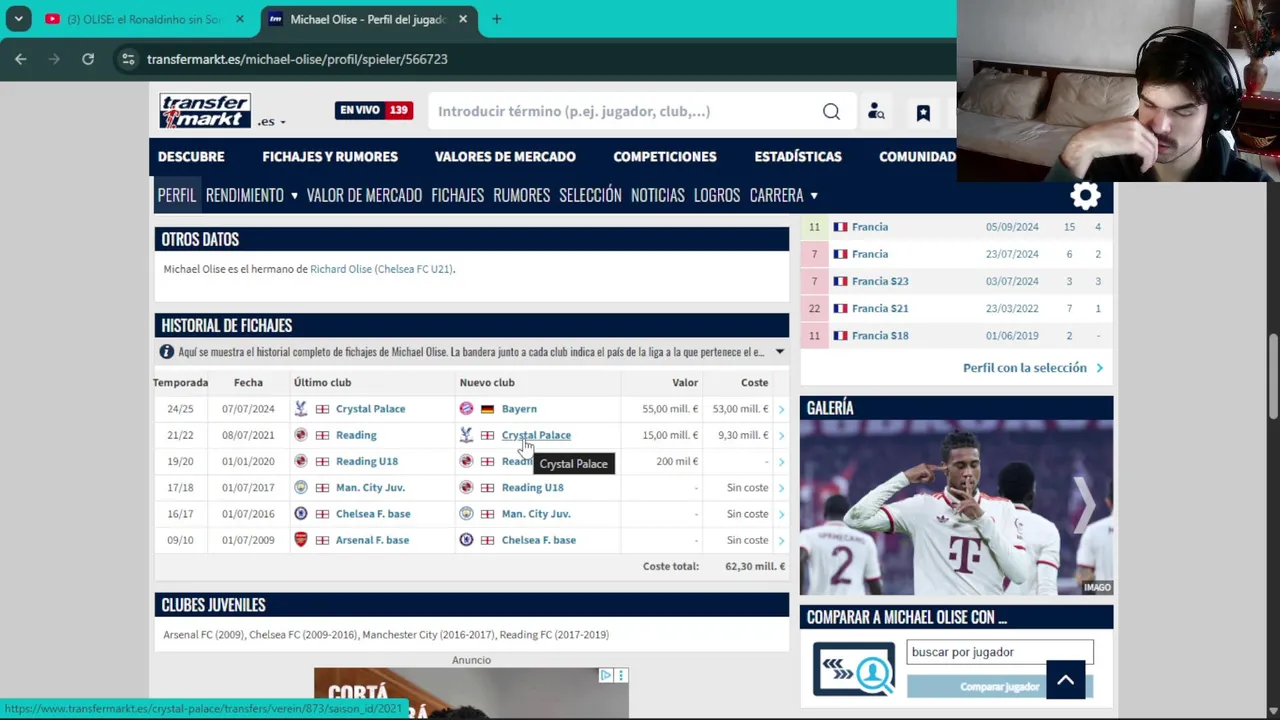Viewport: 1280px width, 720px height.
Task: Open transfer details arrow for 17/18 row
Action: coord(781,488)
